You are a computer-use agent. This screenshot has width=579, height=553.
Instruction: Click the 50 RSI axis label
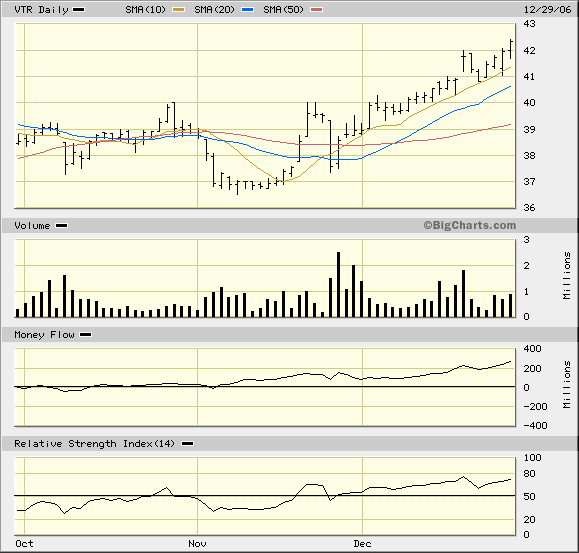529,497
